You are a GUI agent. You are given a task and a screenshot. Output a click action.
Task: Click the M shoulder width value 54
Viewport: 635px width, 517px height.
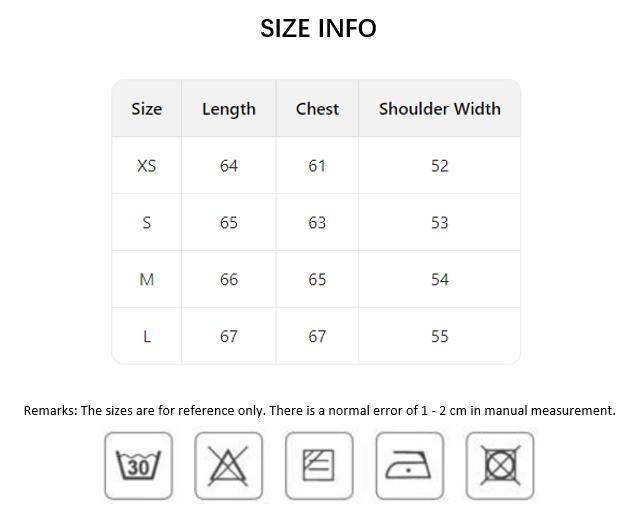pyautogui.click(x=439, y=279)
